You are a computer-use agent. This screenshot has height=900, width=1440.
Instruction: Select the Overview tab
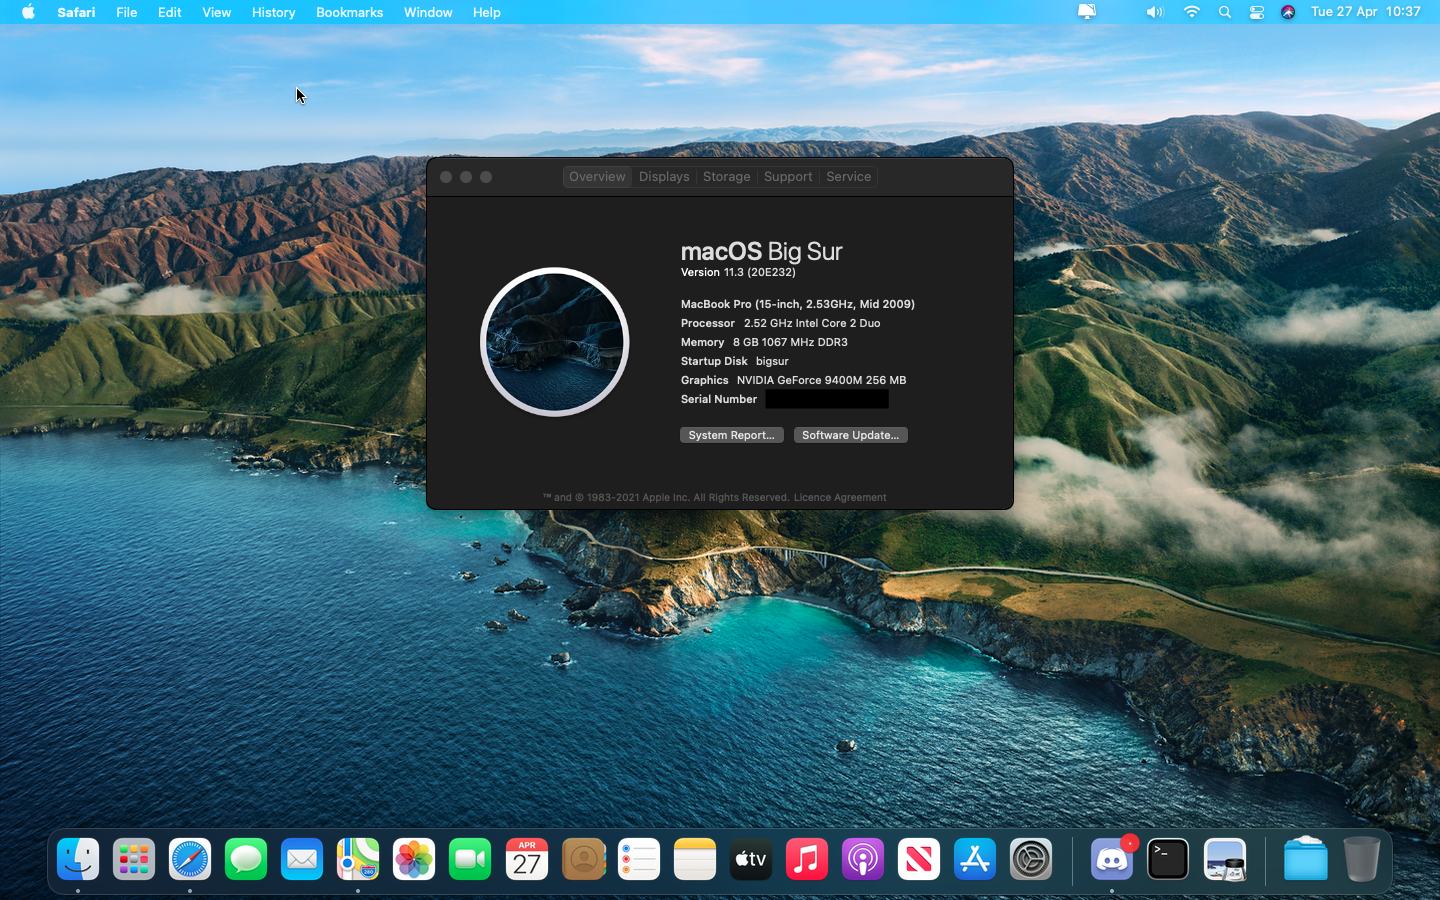coord(597,176)
